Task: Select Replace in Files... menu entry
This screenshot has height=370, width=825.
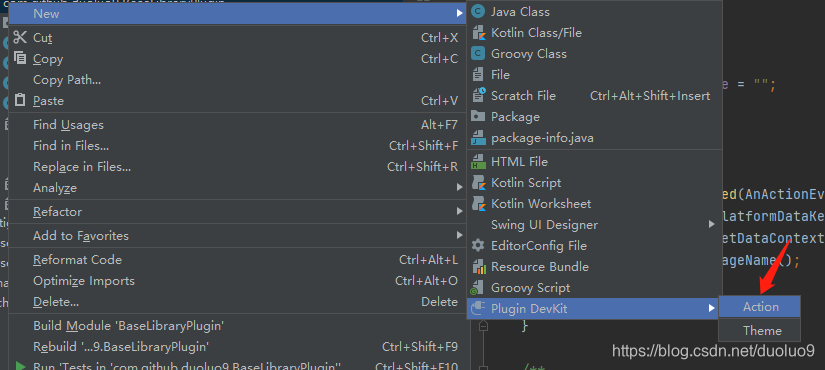Action: [x=238, y=167]
